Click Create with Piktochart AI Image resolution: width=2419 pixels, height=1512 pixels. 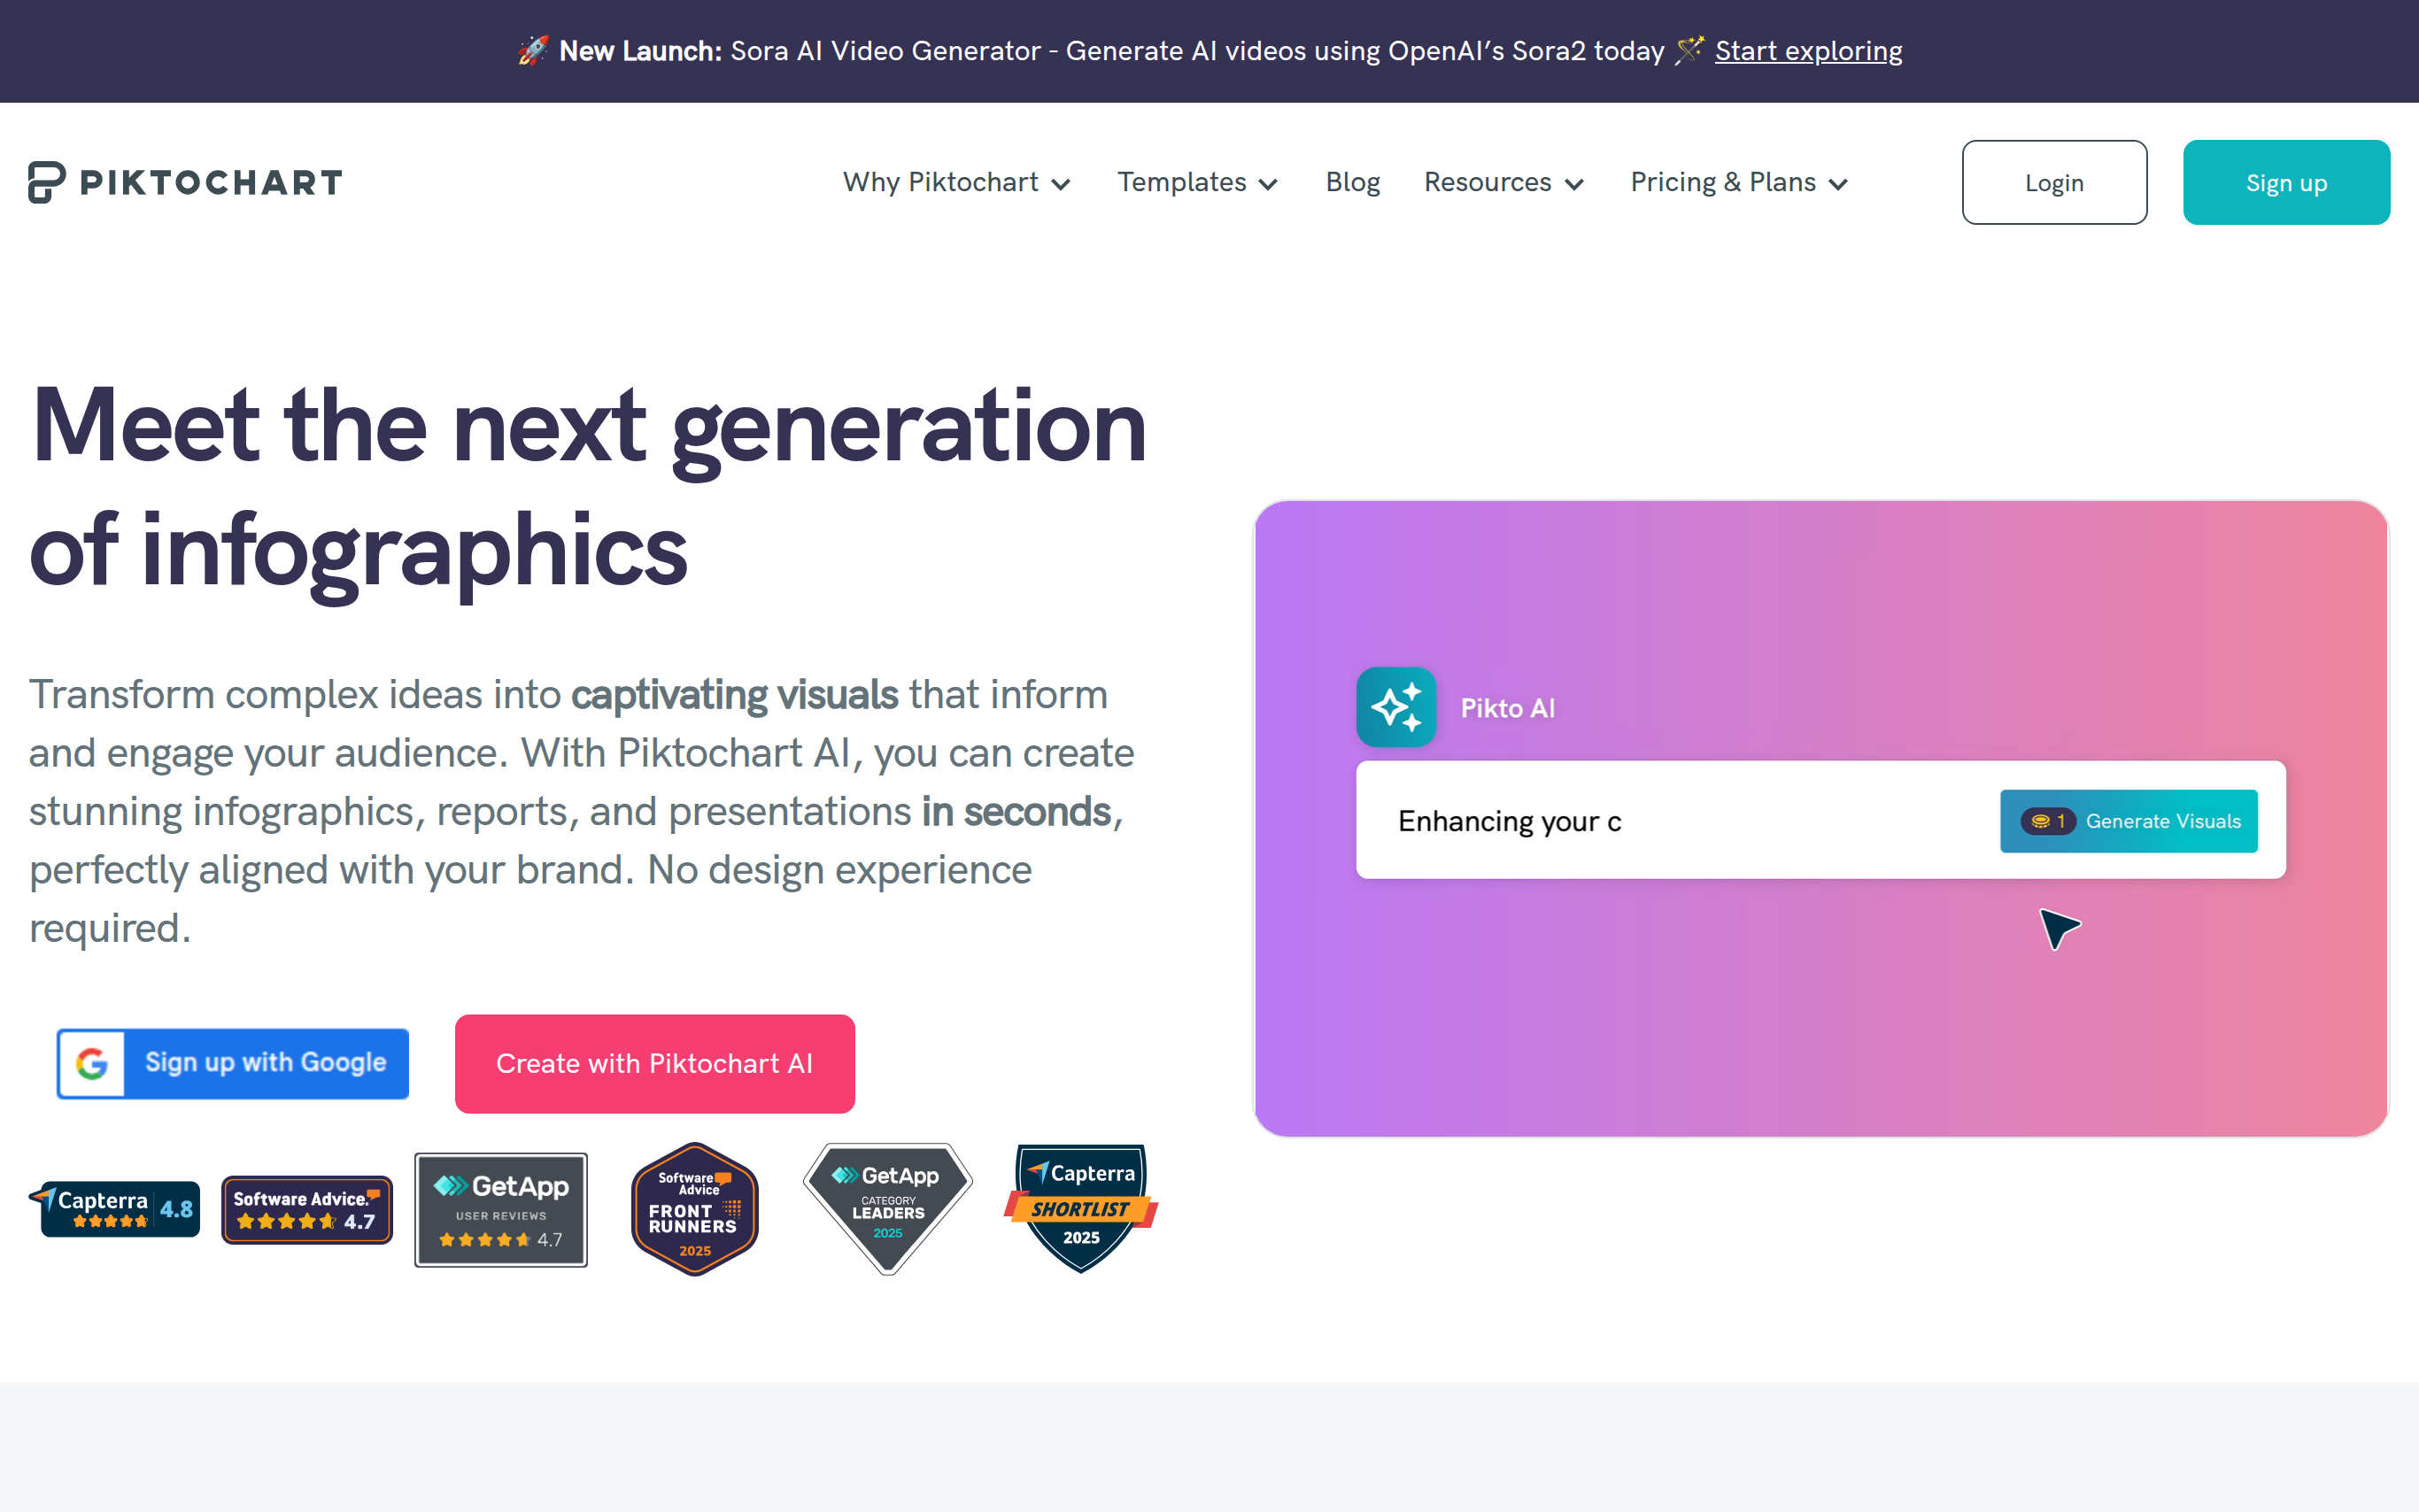(654, 1063)
